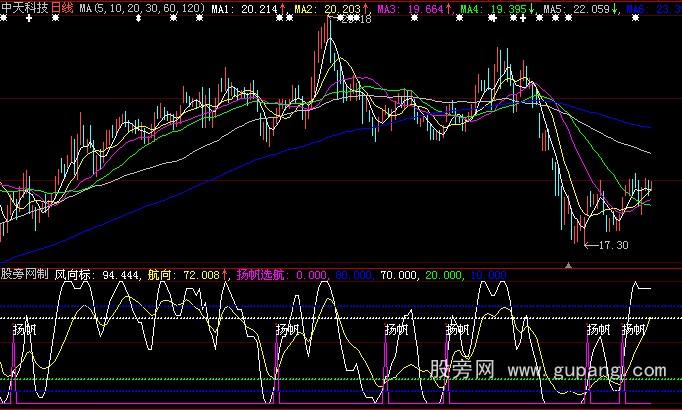The height and width of the screenshot is (410, 682).
Task: Click the yellow MA2 20.203 label
Action: coord(330,7)
